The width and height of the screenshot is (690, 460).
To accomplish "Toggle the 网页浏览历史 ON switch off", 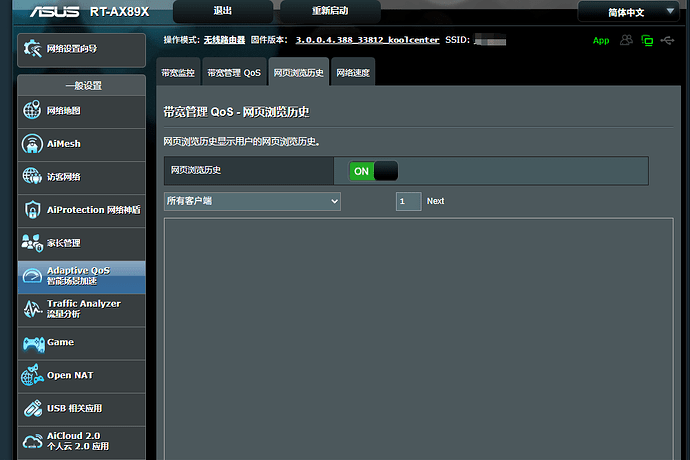I will (x=373, y=171).
